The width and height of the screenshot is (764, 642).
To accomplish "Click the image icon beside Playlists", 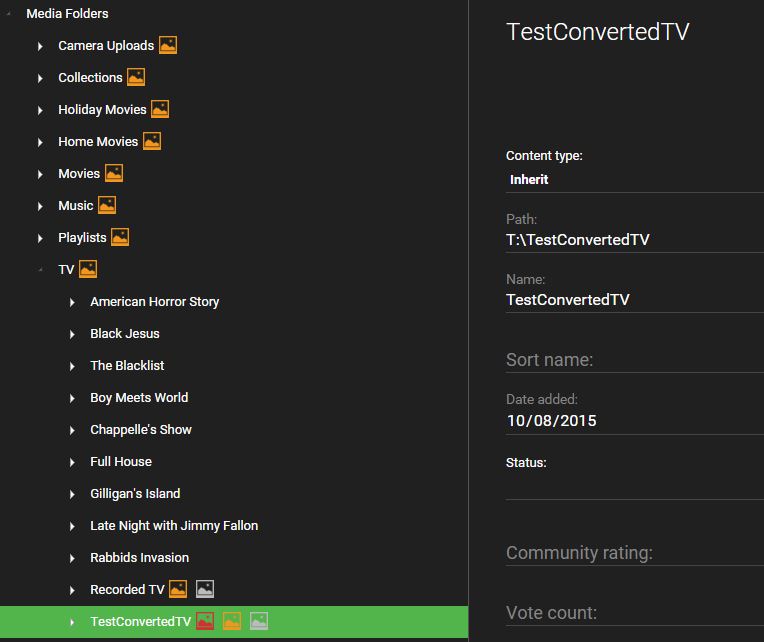I will (x=120, y=237).
